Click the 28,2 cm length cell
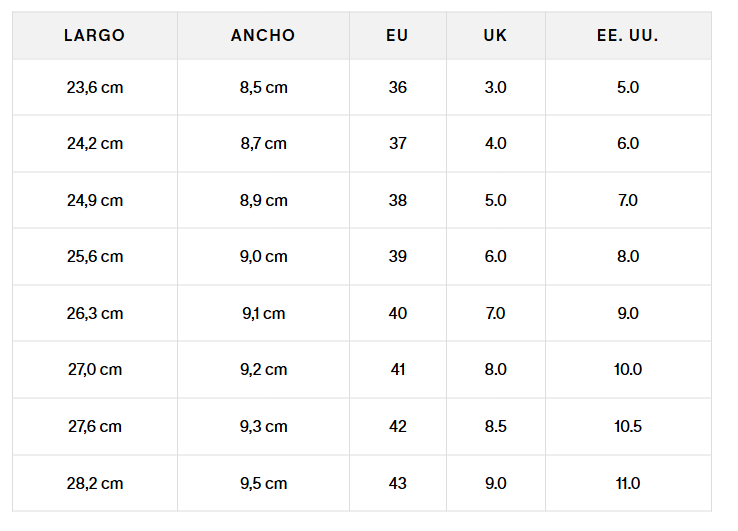The image size is (738, 531). coord(95,483)
